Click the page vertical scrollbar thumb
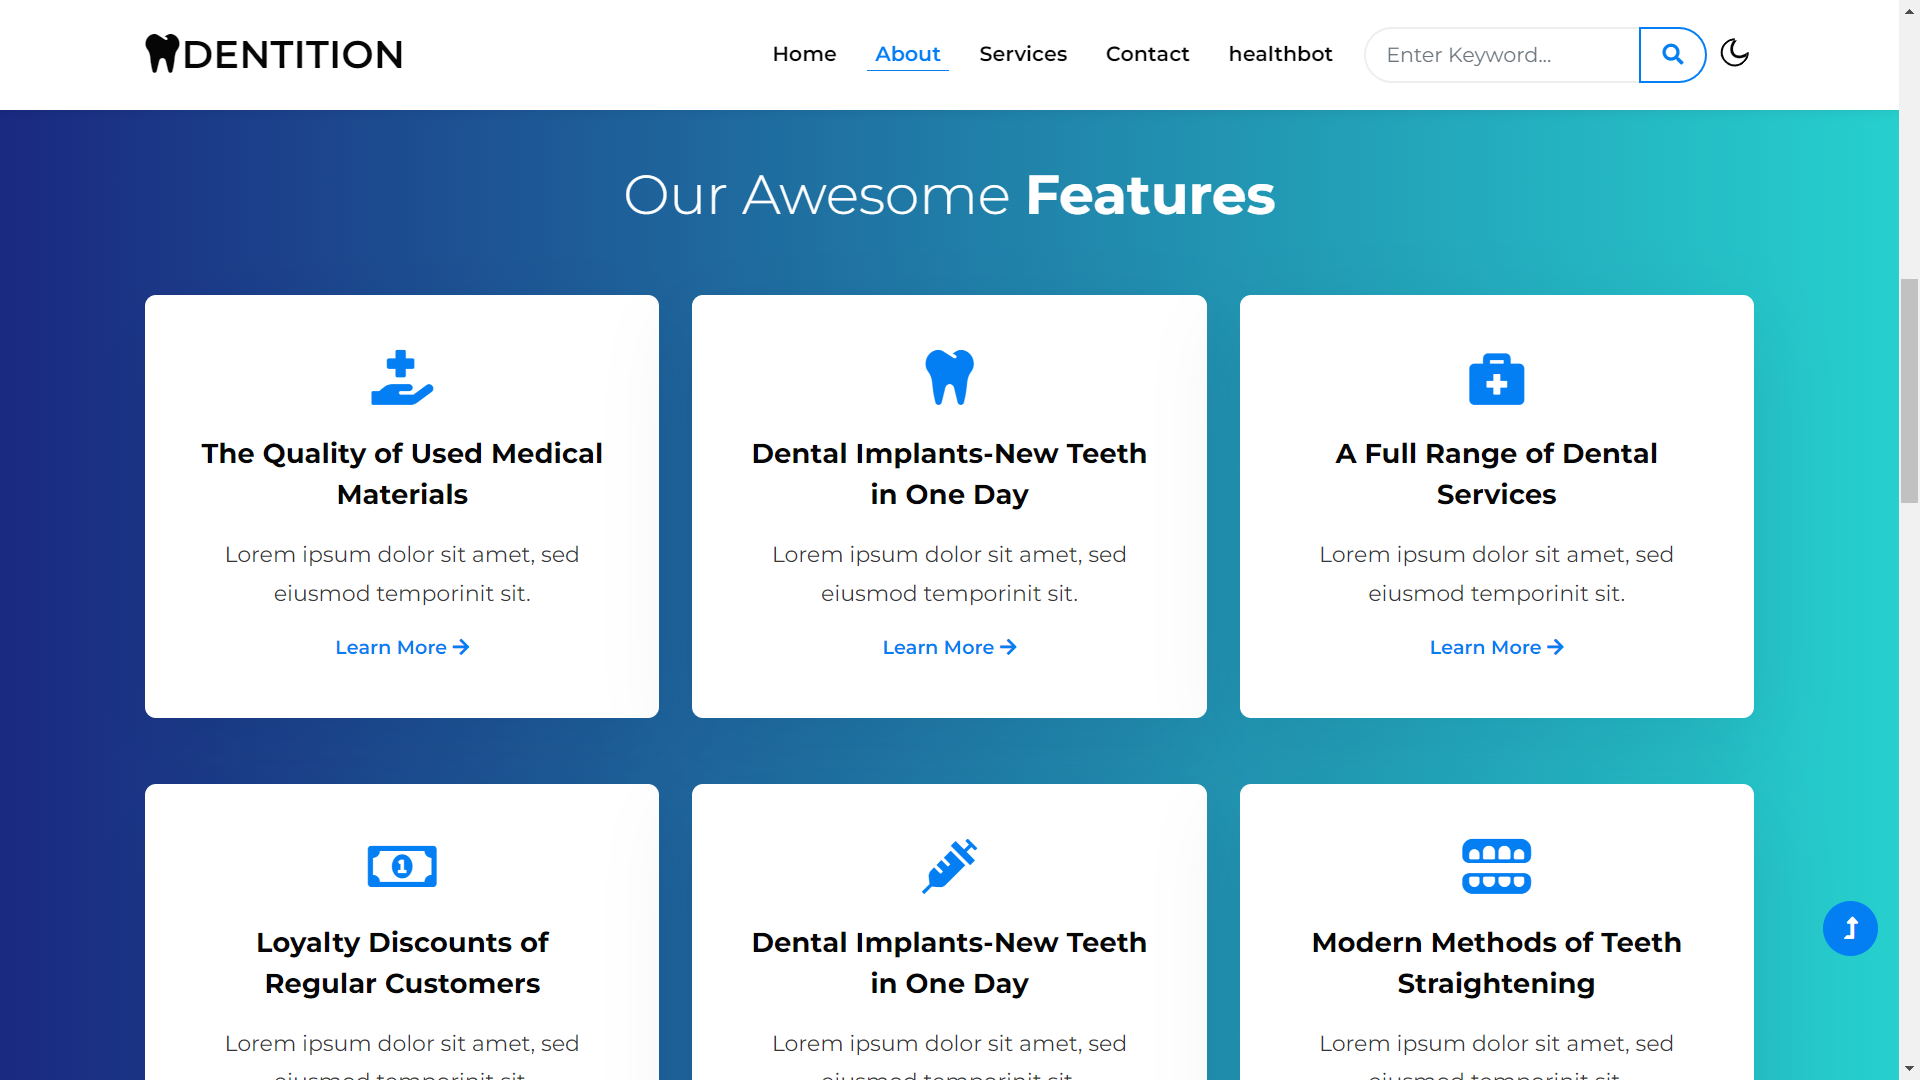1920x1080 pixels. (1909, 390)
